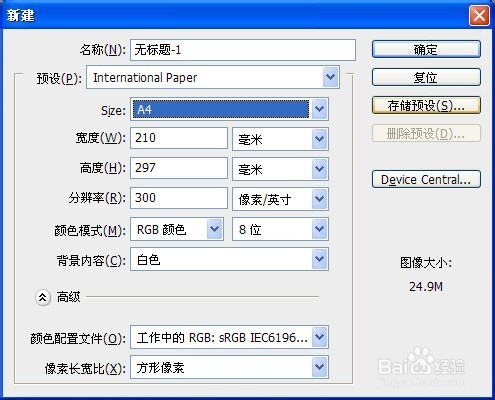Focus the 名称 field containing 无标题-1

tap(243, 50)
